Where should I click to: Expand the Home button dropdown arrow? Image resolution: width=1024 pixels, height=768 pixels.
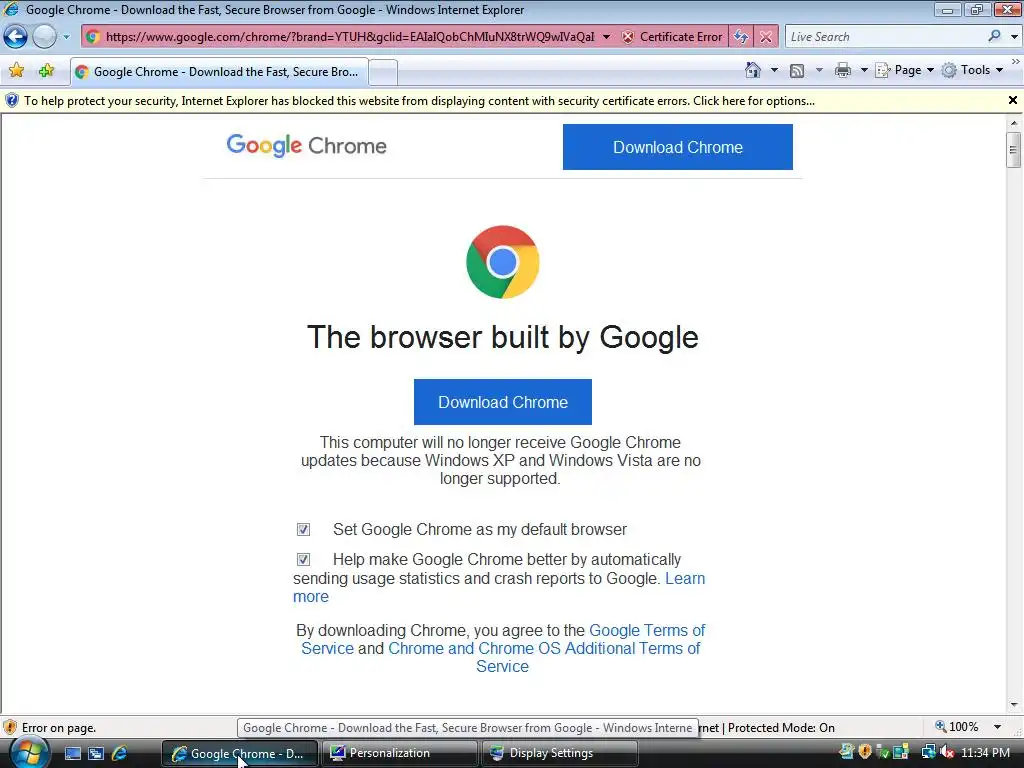coord(775,70)
